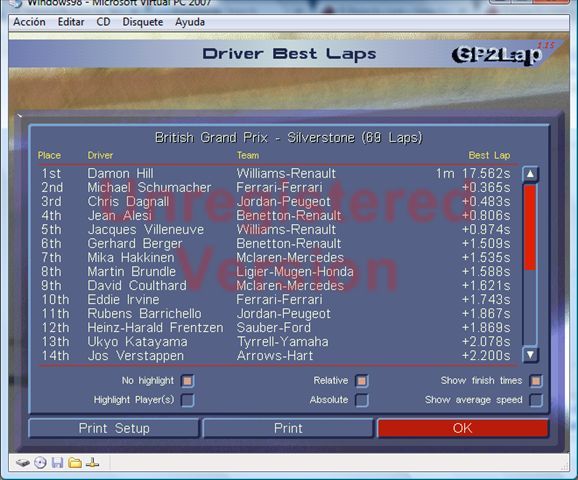
Task: Click the Team column header
Action: click(248, 156)
